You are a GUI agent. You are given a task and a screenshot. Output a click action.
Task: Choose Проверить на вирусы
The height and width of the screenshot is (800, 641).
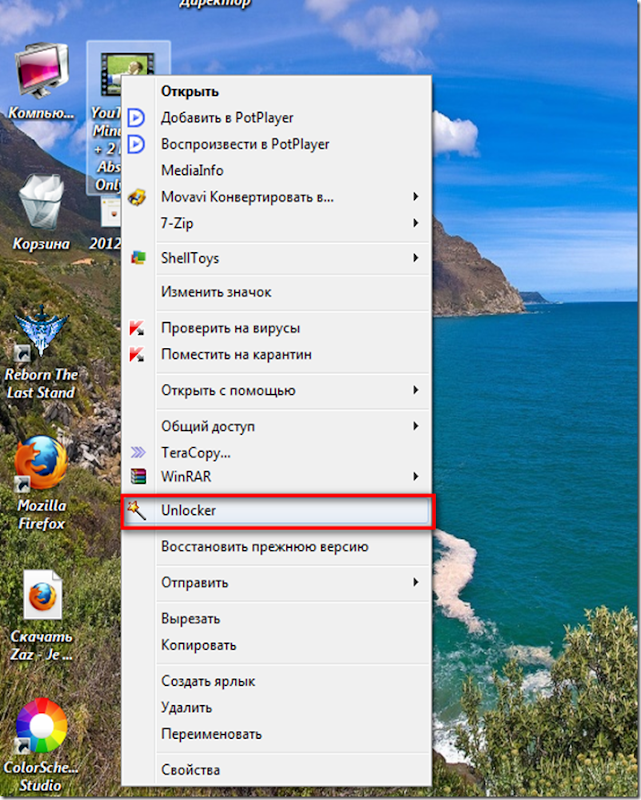pos(276,328)
